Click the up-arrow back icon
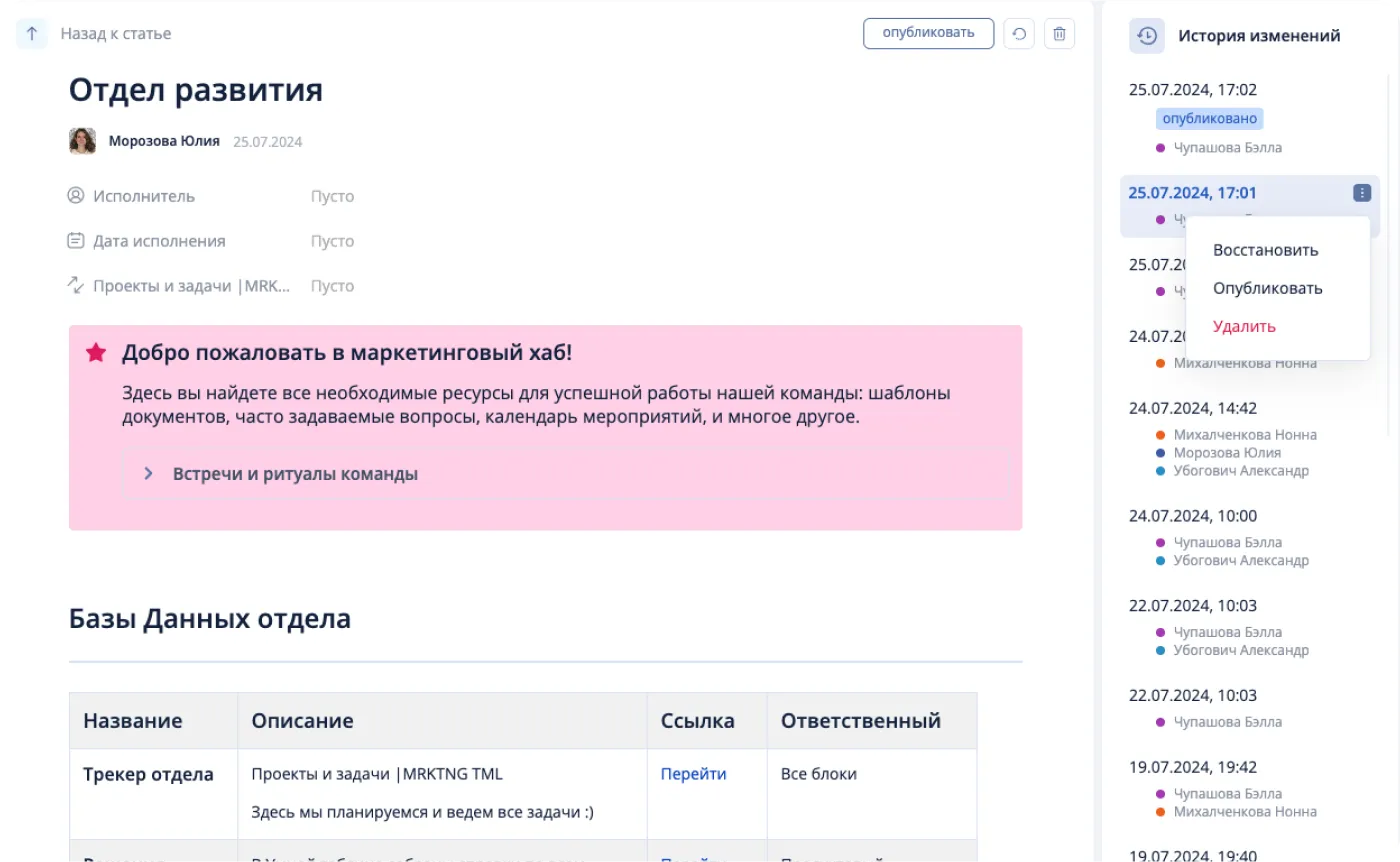The height and width of the screenshot is (862, 1400). (x=32, y=33)
